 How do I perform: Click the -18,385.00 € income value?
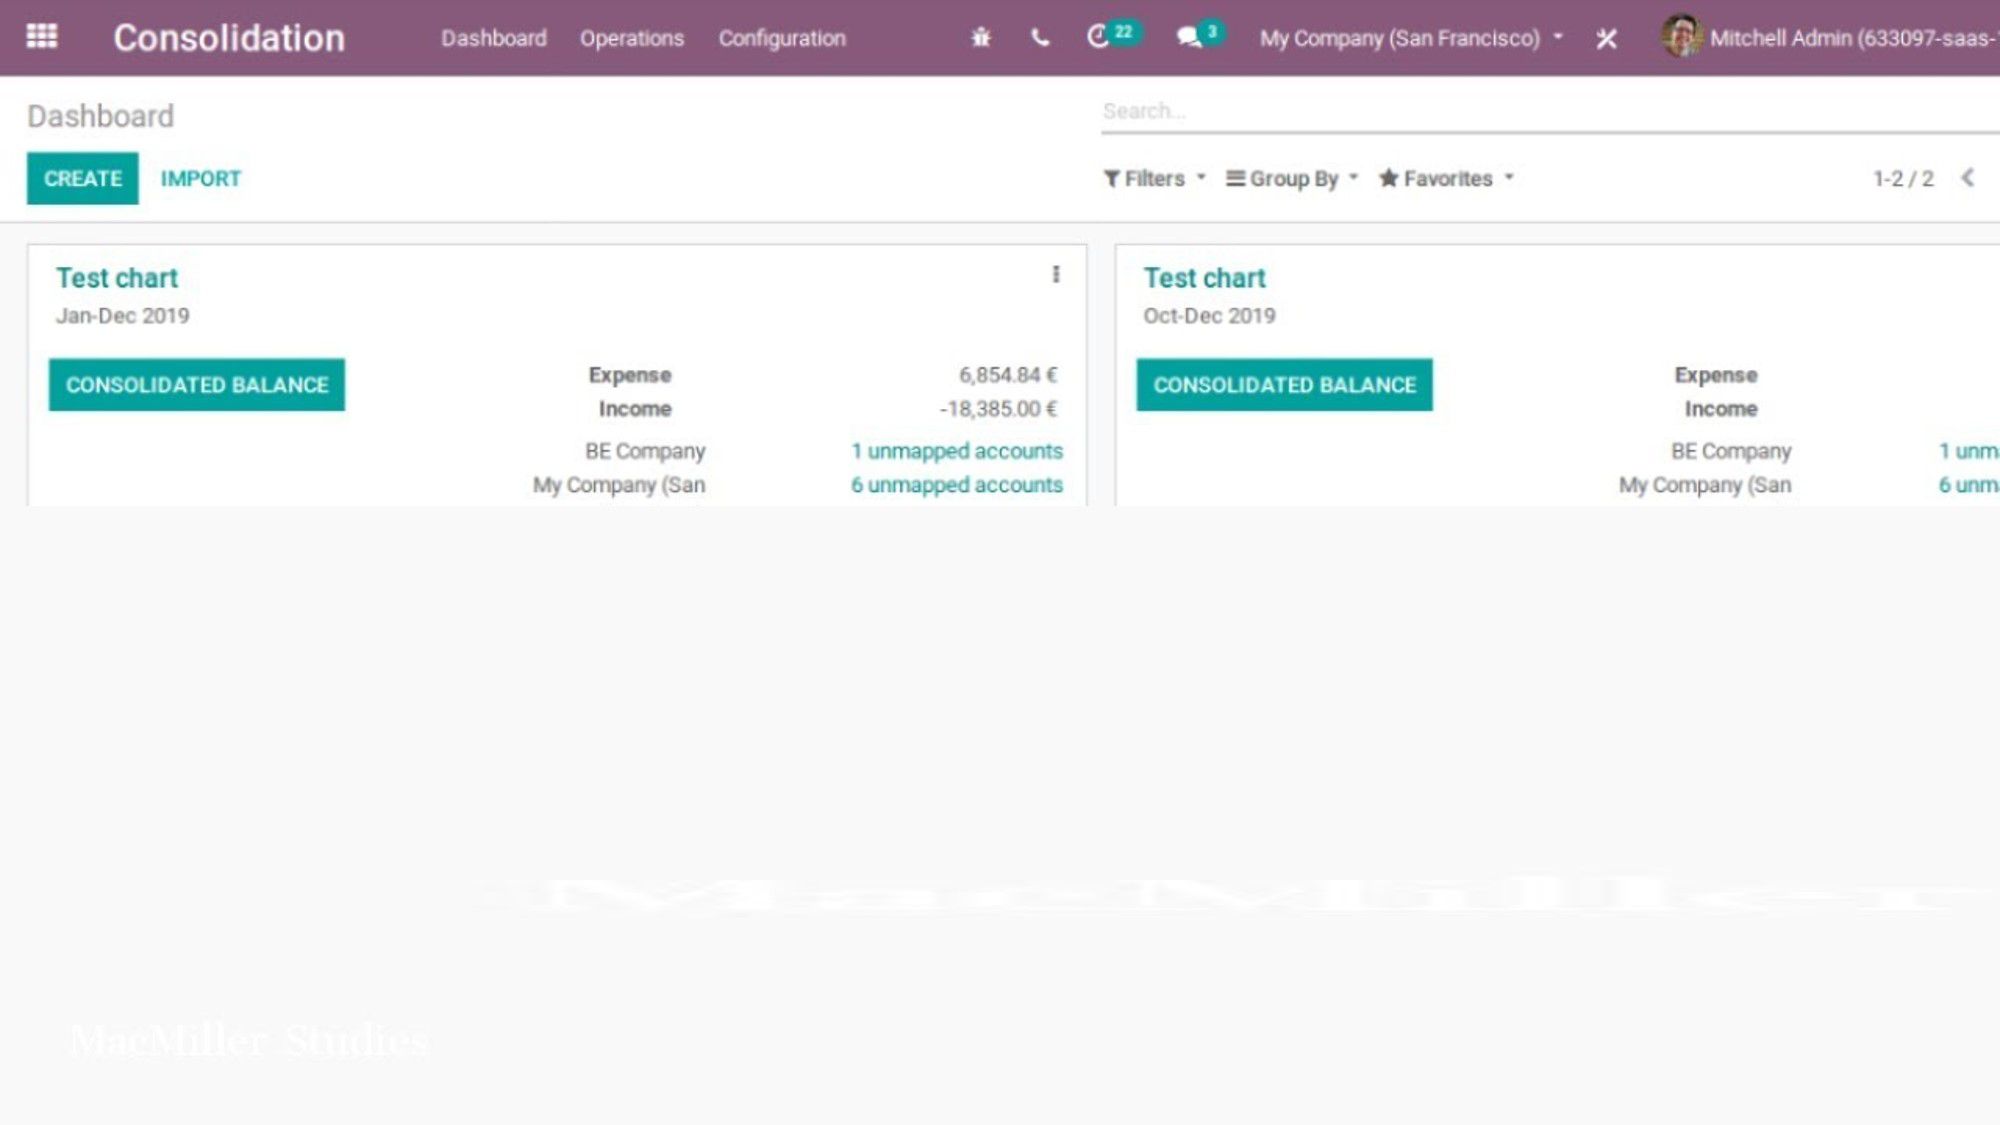point(998,409)
